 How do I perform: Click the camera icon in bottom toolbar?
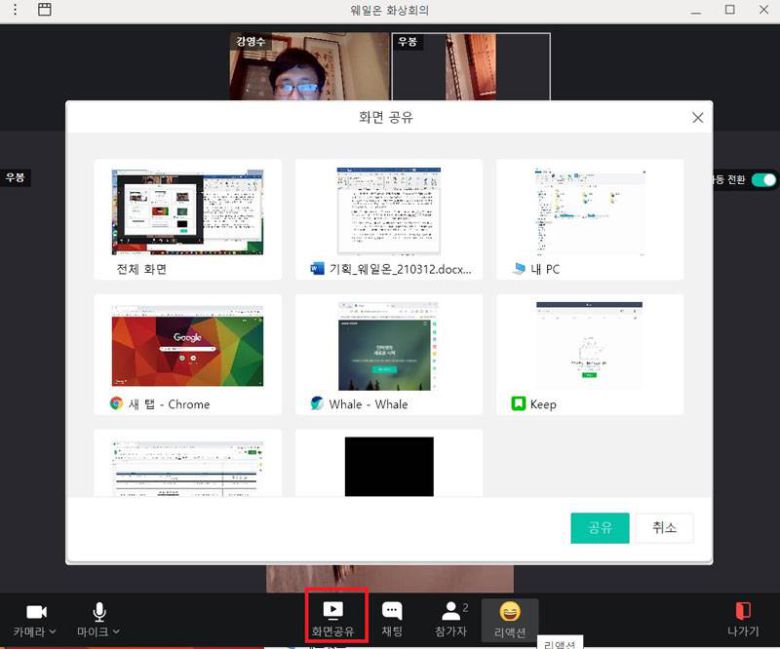point(36,611)
